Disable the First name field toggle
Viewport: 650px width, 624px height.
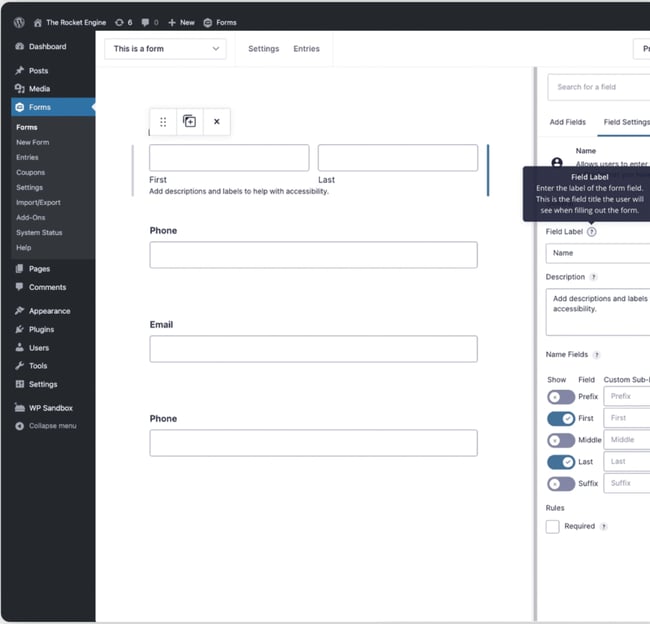pos(560,418)
